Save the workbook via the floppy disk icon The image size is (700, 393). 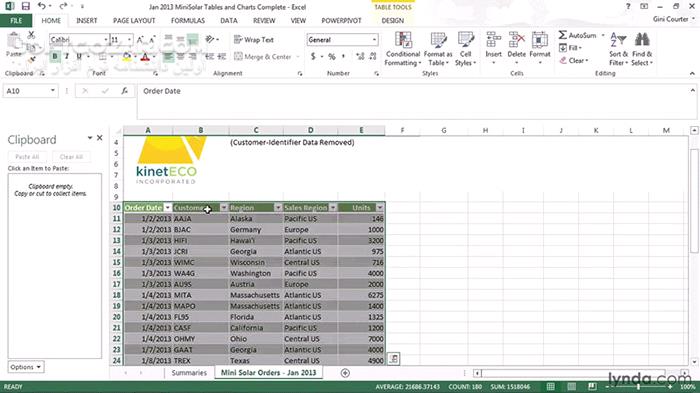tap(25, 6)
